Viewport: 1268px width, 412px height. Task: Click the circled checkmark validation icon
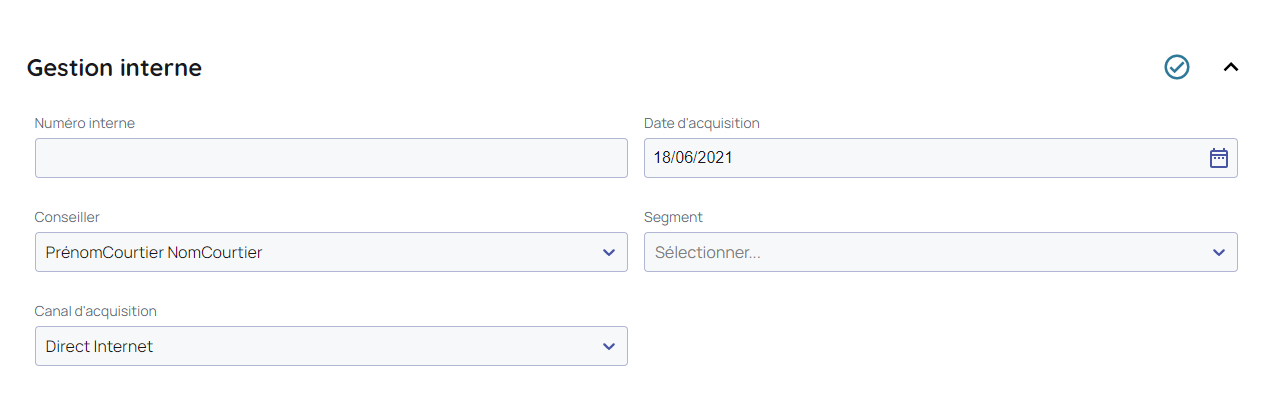1177,67
